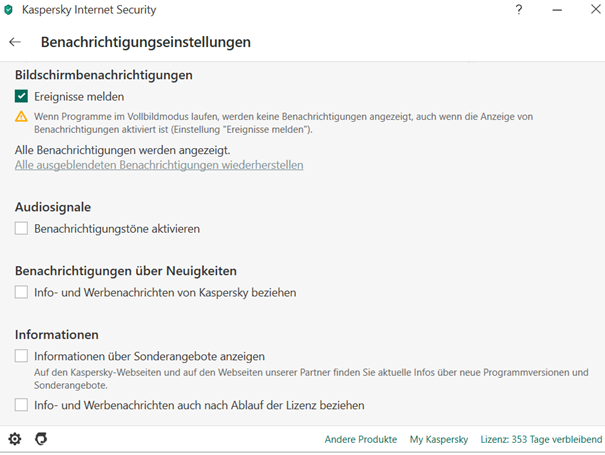Open the settings gear icon

[15, 439]
